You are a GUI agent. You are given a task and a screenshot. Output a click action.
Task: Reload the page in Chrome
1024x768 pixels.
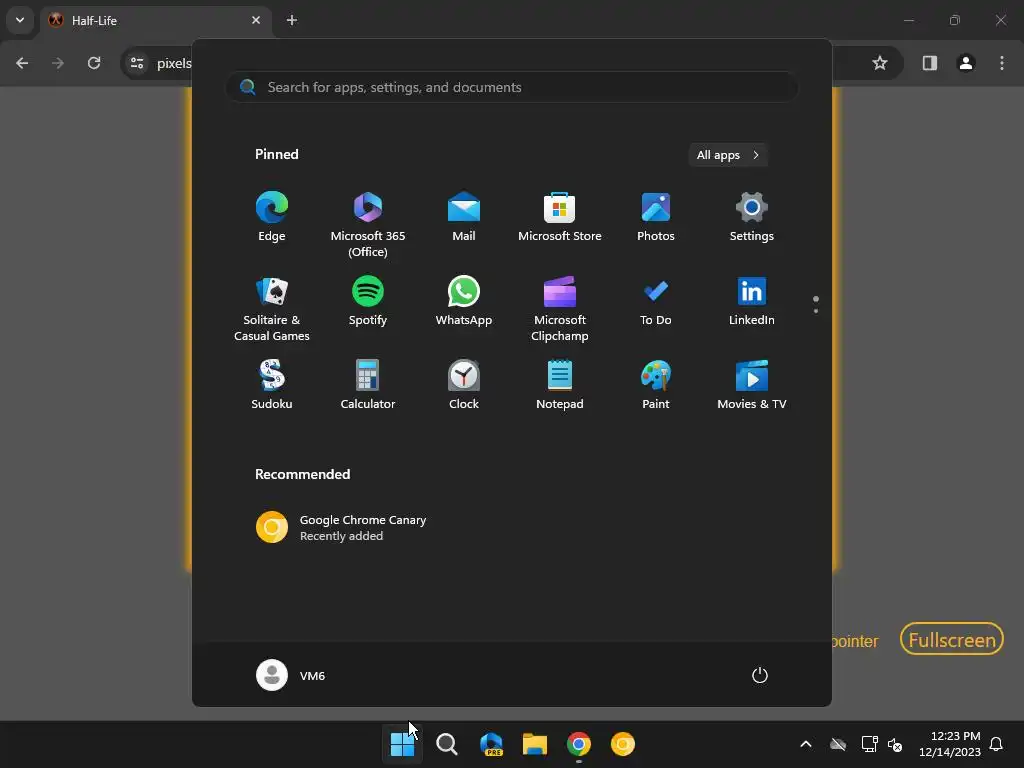94,63
